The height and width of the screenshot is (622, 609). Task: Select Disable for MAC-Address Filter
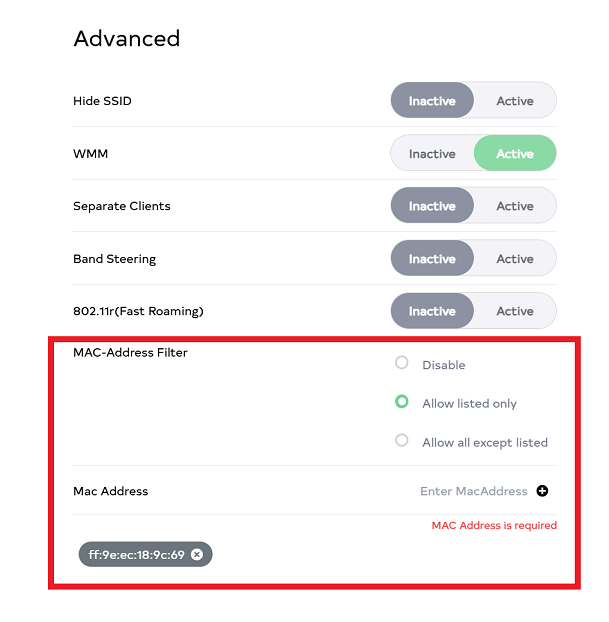(x=402, y=363)
